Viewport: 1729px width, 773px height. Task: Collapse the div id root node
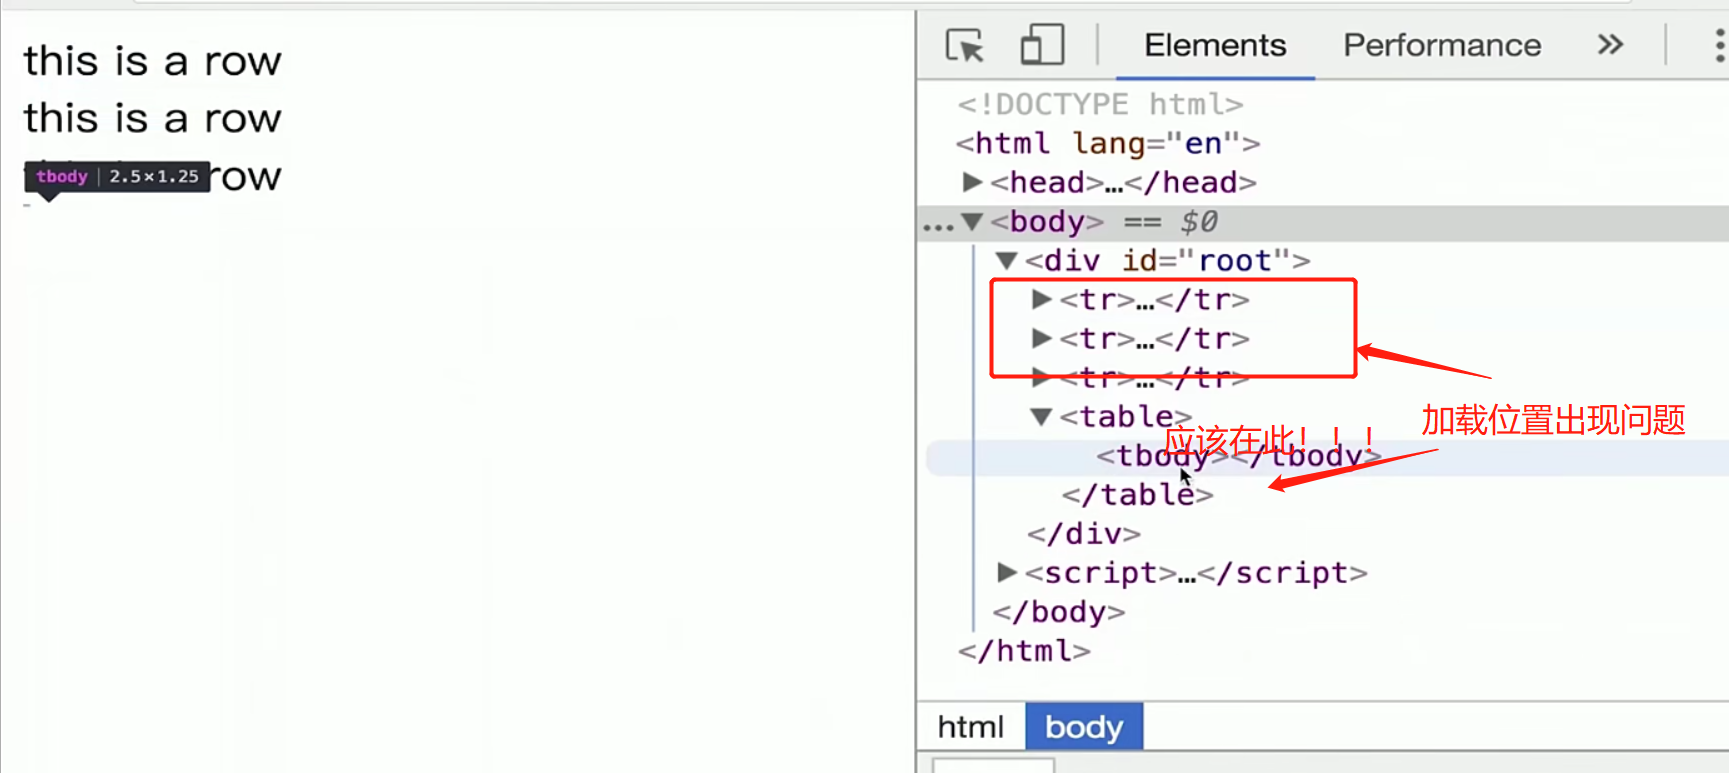(x=1006, y=261)
